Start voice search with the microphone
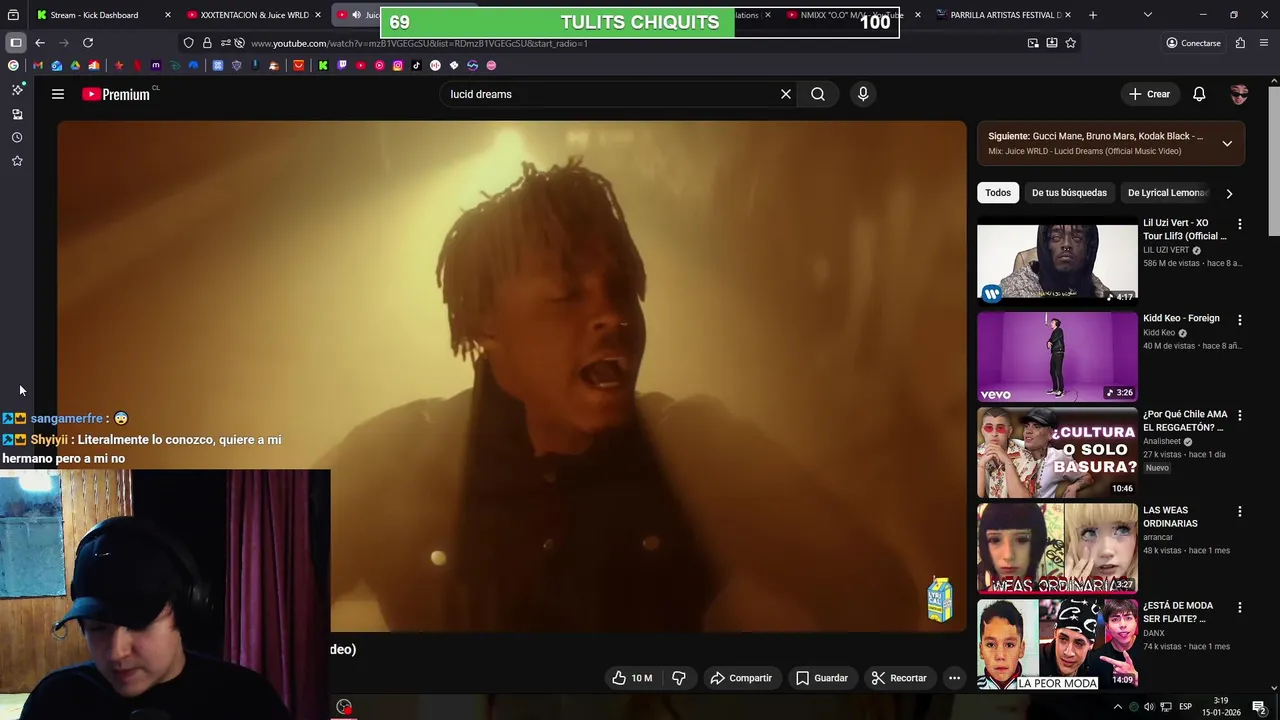Image resolution: width=1280 pixels, height=720 pixels. (863, 94)
